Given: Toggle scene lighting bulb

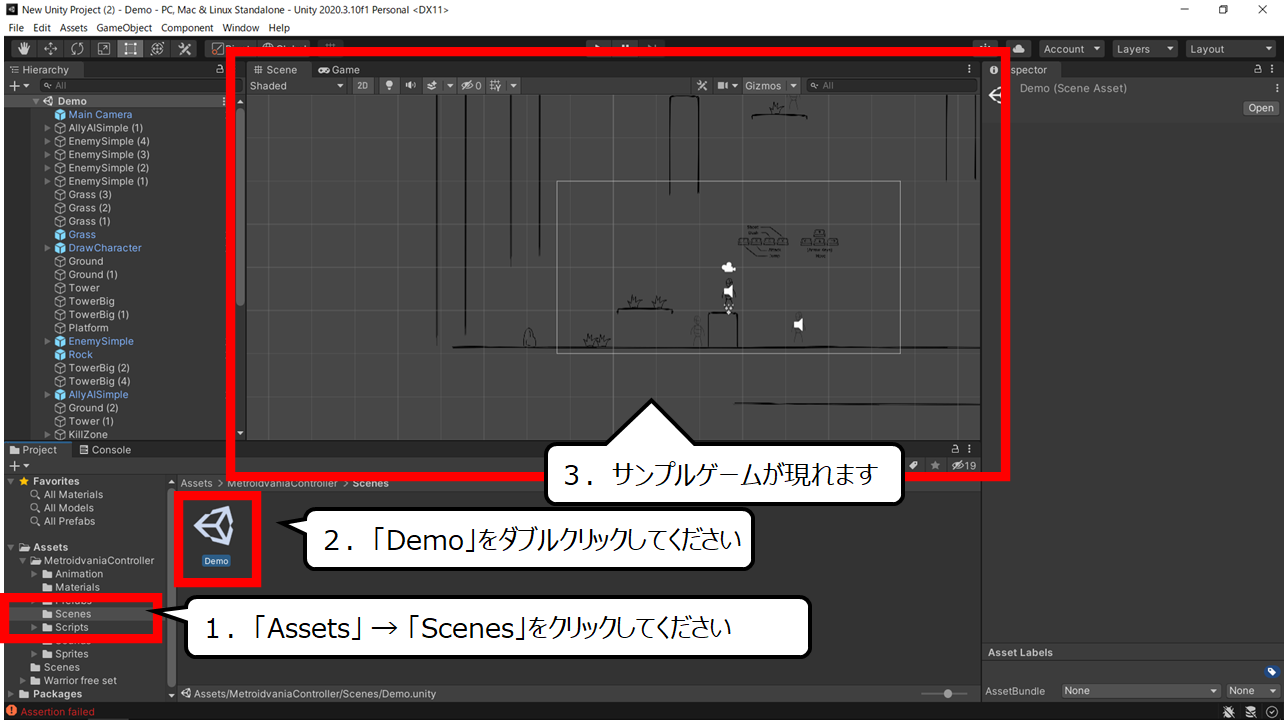Looking at the screenshot, I should click(x=390, y=86).
